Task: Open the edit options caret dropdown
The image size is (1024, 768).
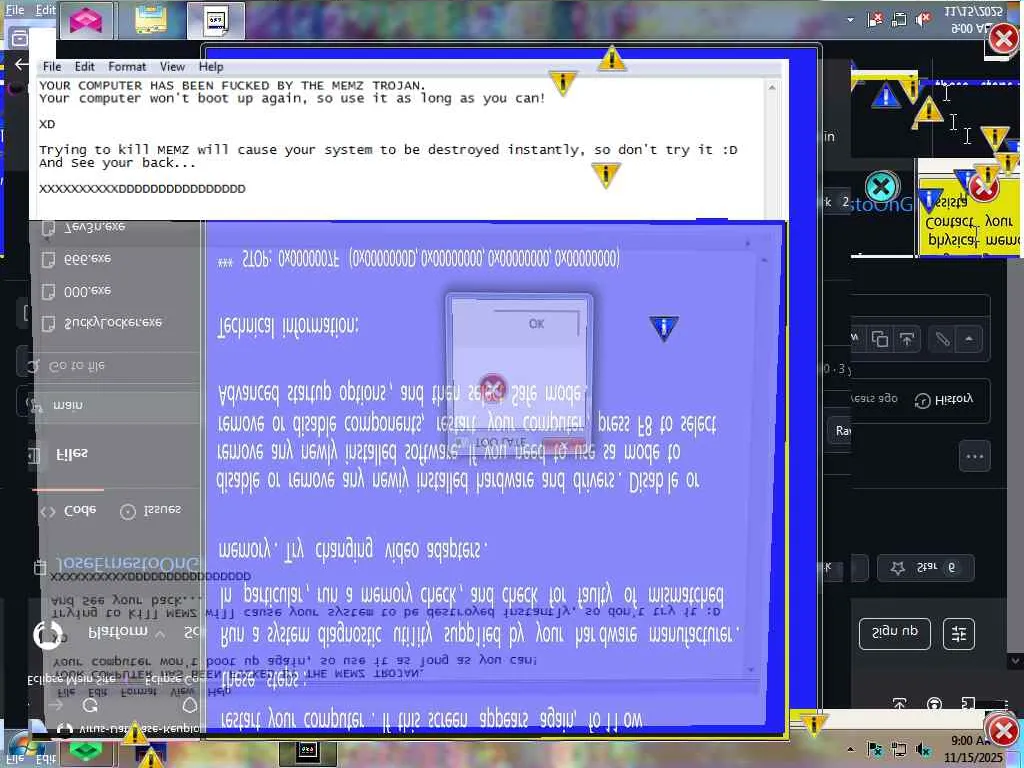Action: coord(968,339)
